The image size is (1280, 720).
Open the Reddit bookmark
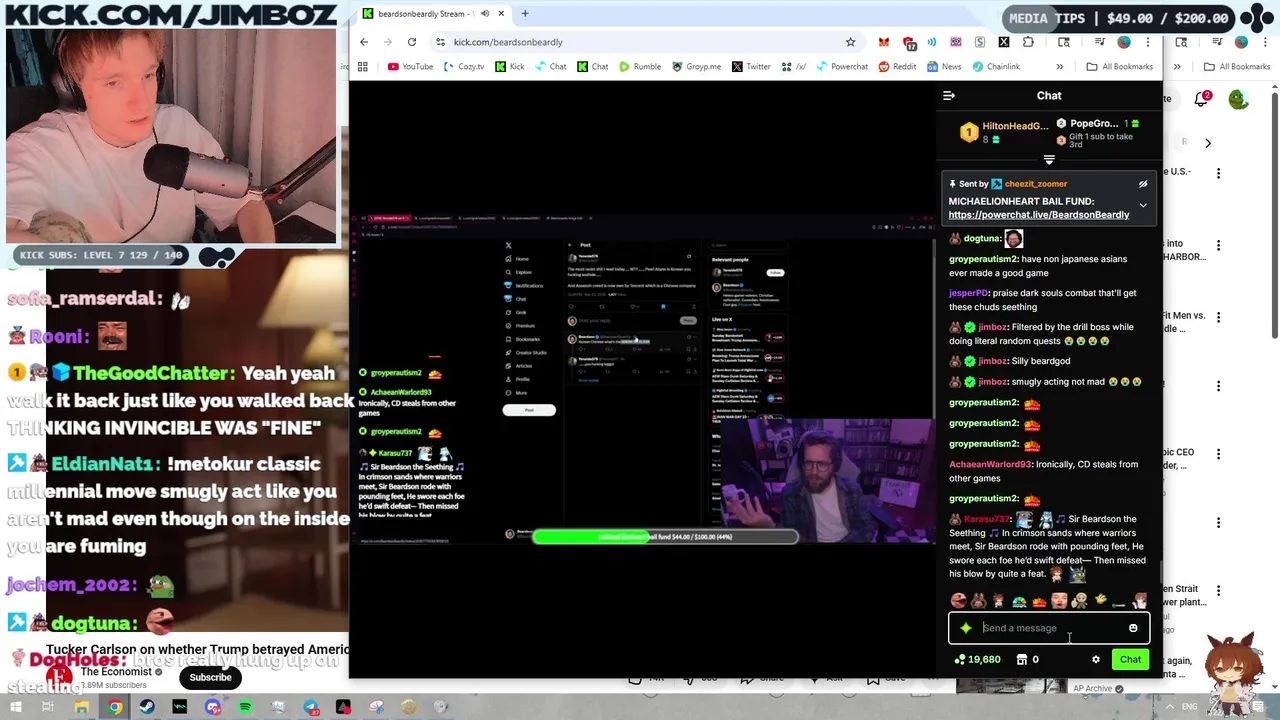point(897,67)
